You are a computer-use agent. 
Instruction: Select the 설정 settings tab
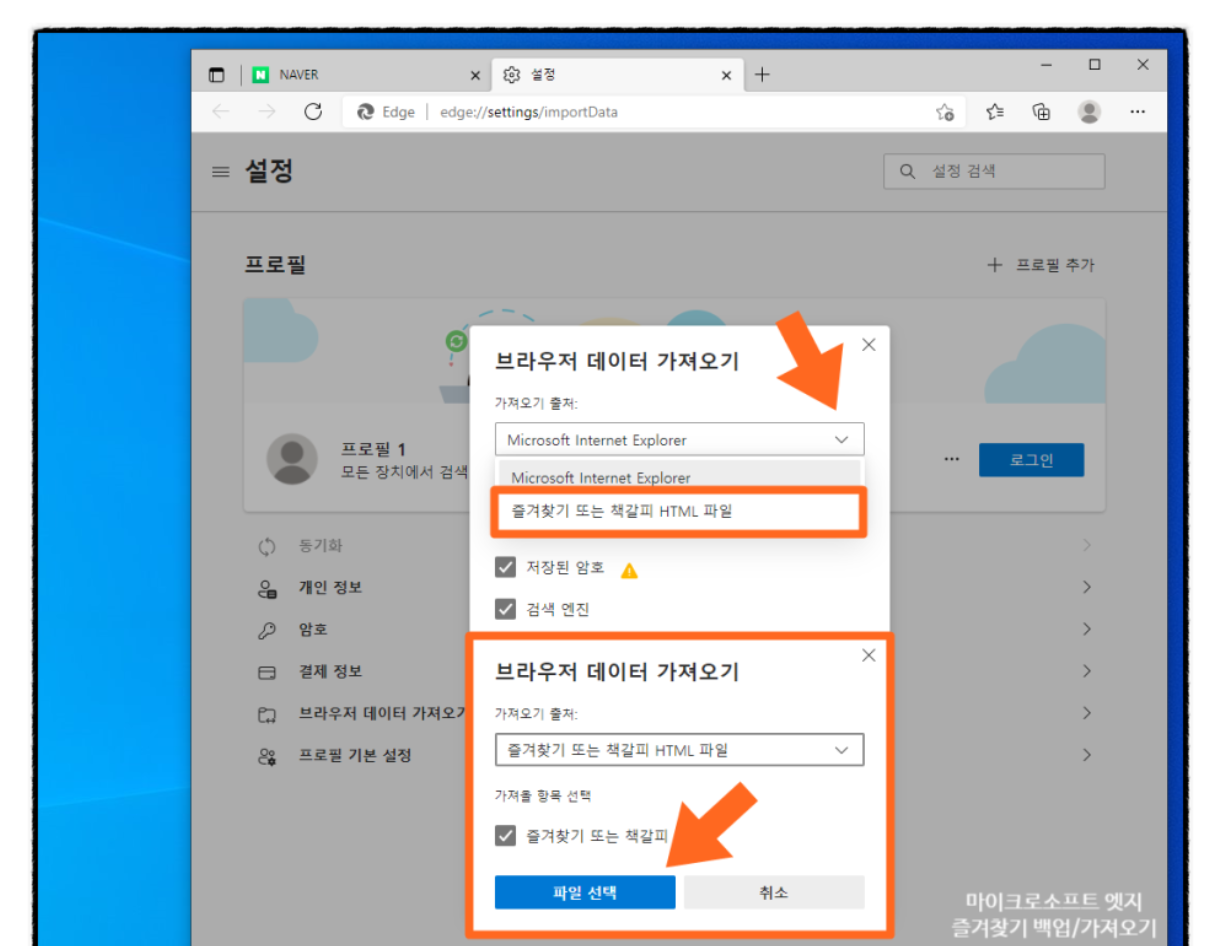617,75
